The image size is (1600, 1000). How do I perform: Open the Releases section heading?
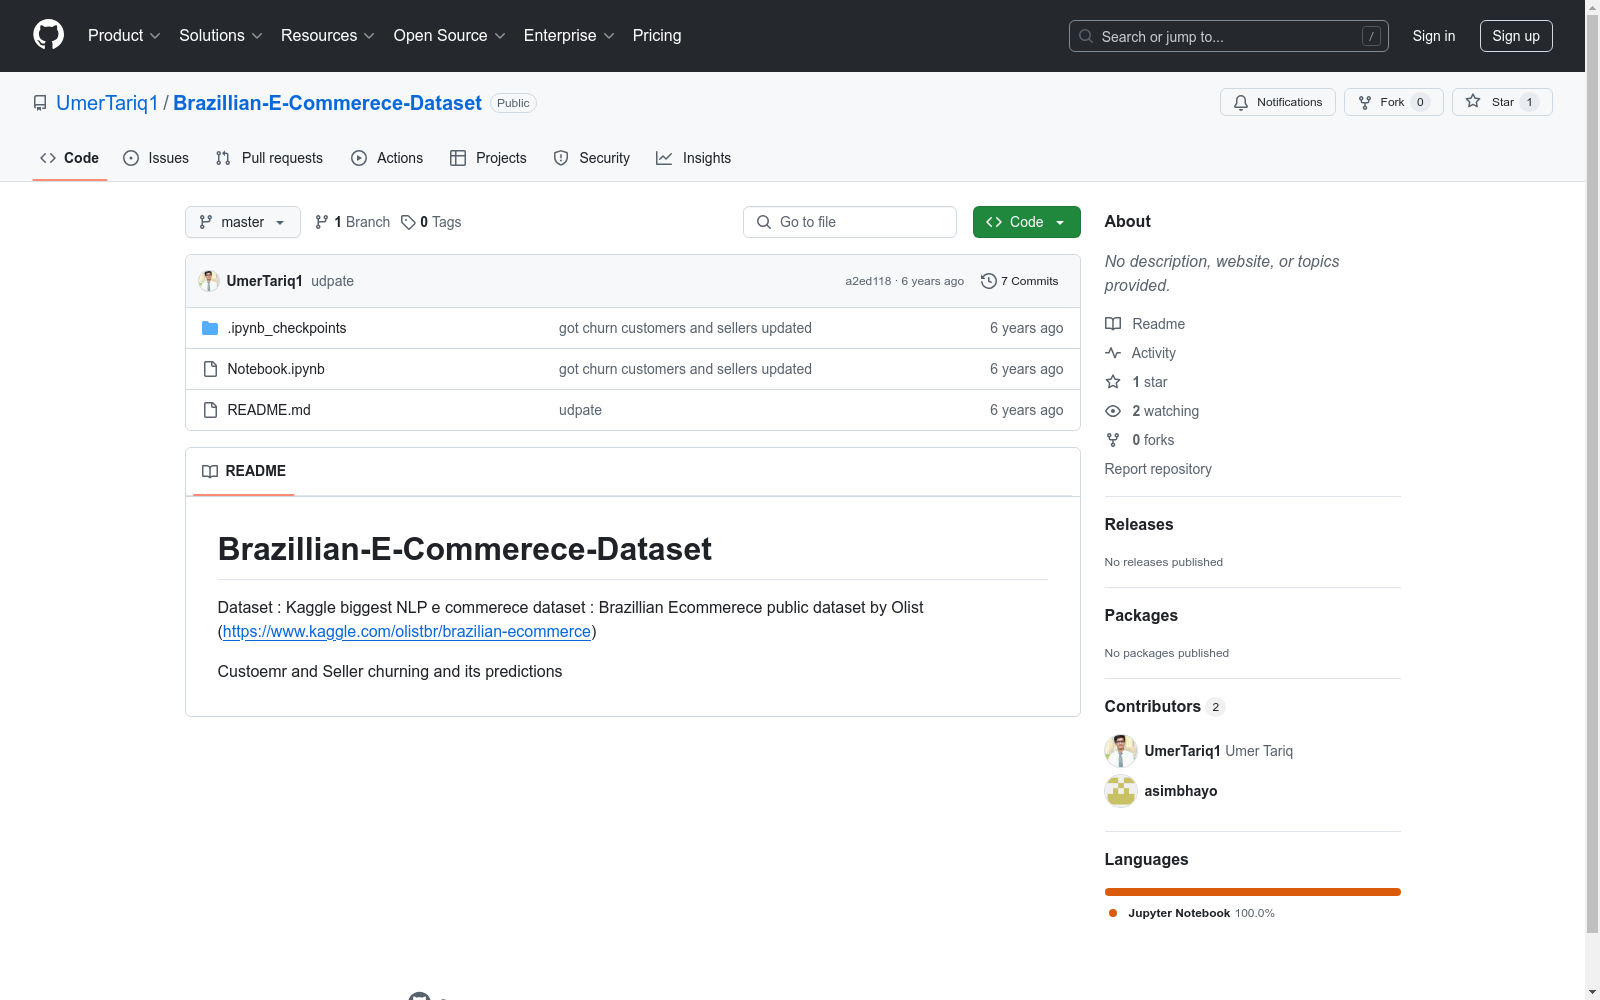1139,524
